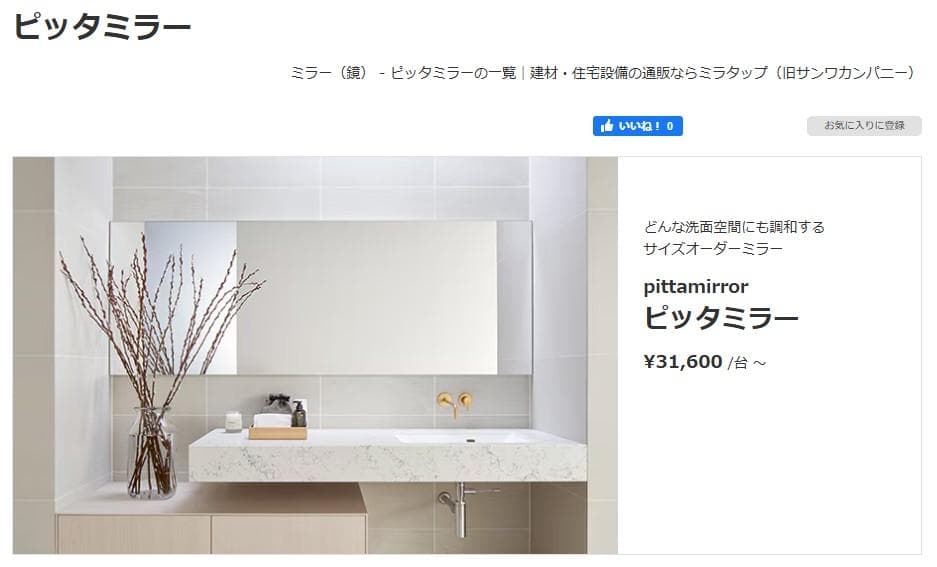
Task: Click the gold wall-mounted faucet in the photo
Action: click(454, 404)
